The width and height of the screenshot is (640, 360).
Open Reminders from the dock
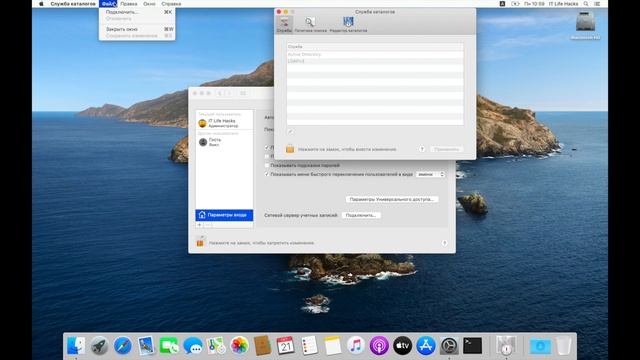pos(309,346)
